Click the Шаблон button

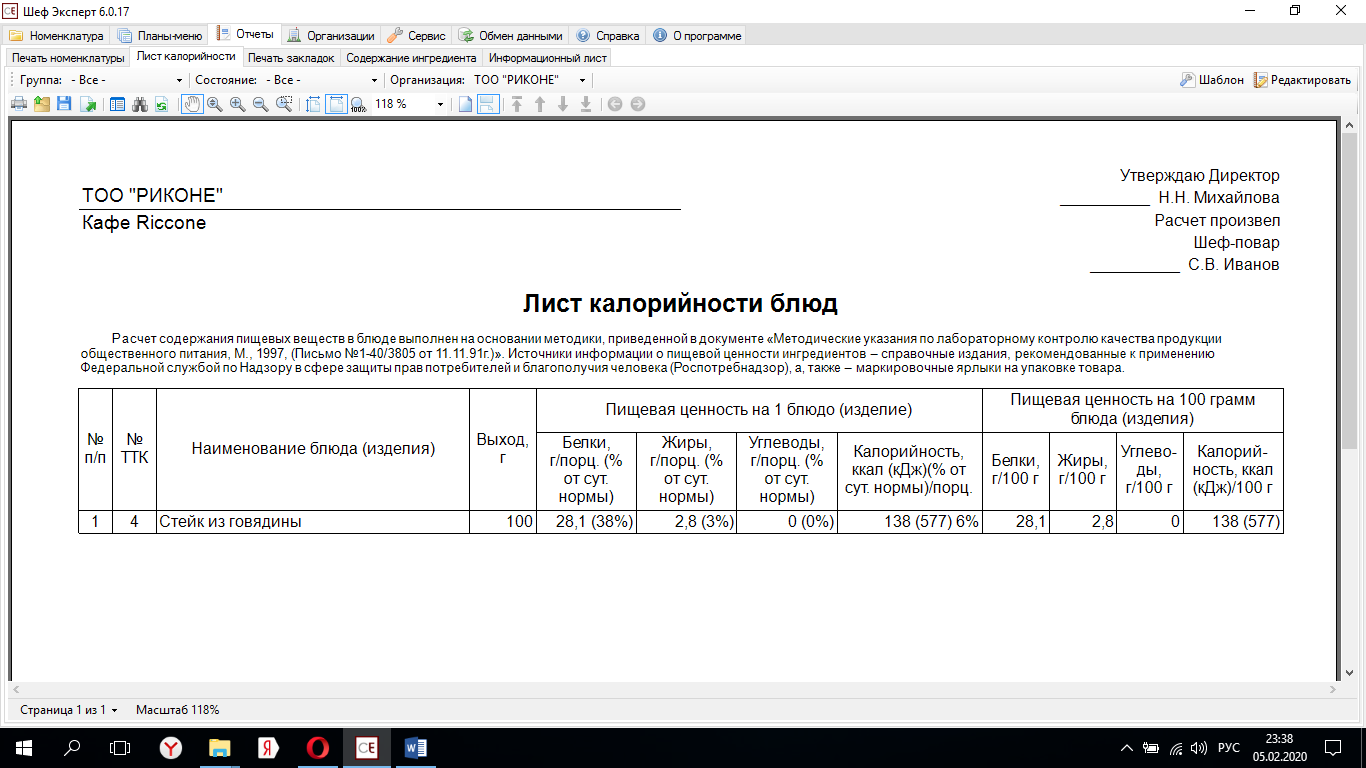coord(1212,80)
